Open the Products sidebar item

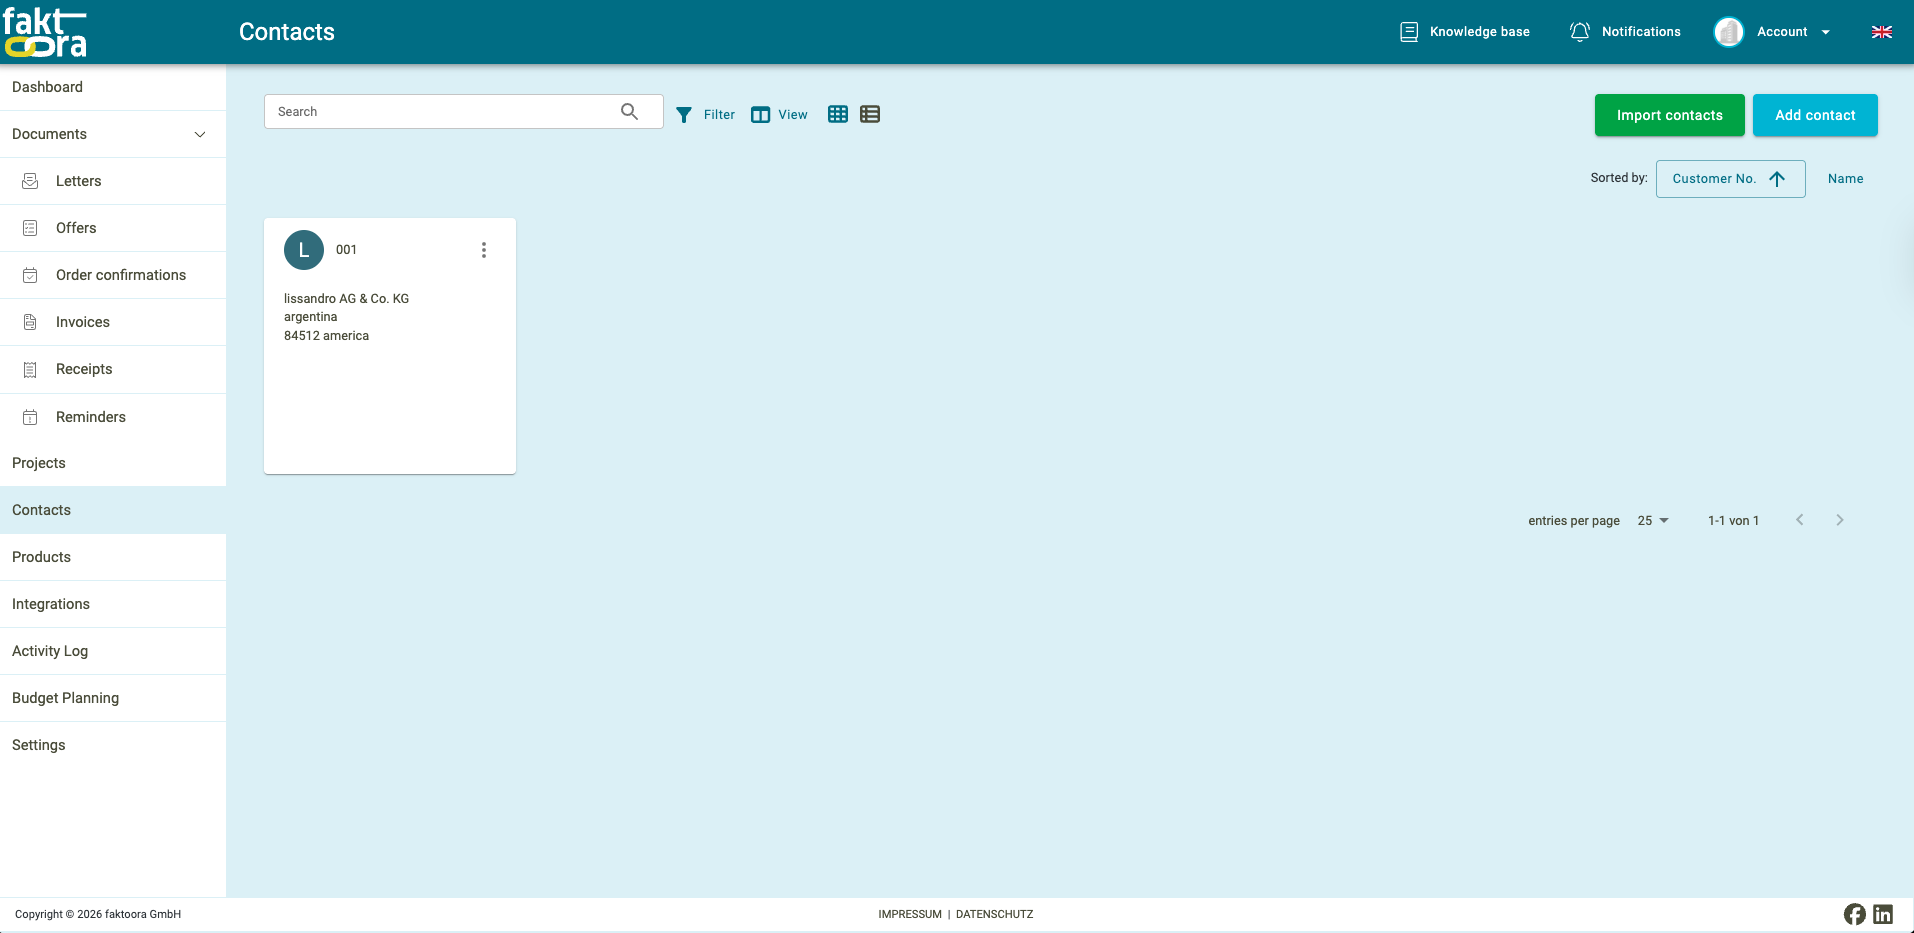coord(42,557)
